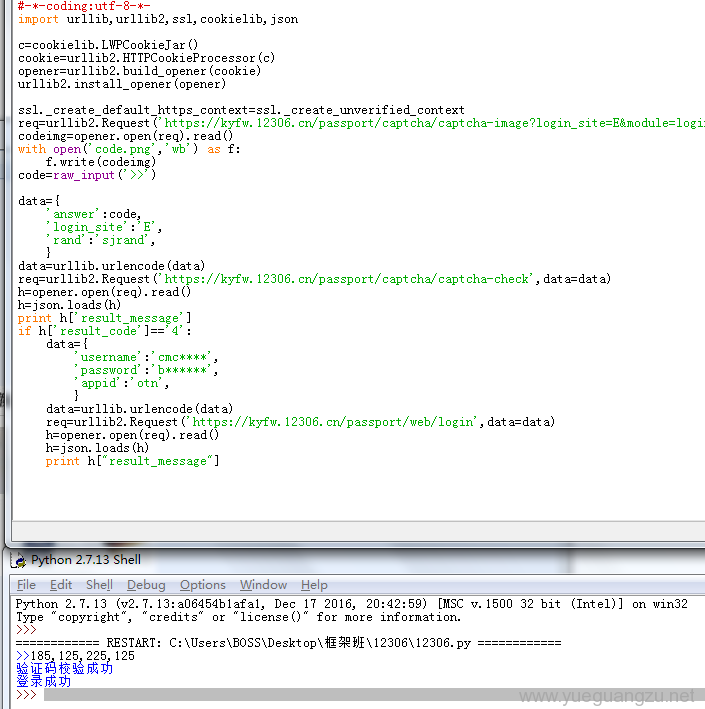Screen dimensions: 705x709
Task: Click the 'code.png' filename string
Action: tap(123, 149)
